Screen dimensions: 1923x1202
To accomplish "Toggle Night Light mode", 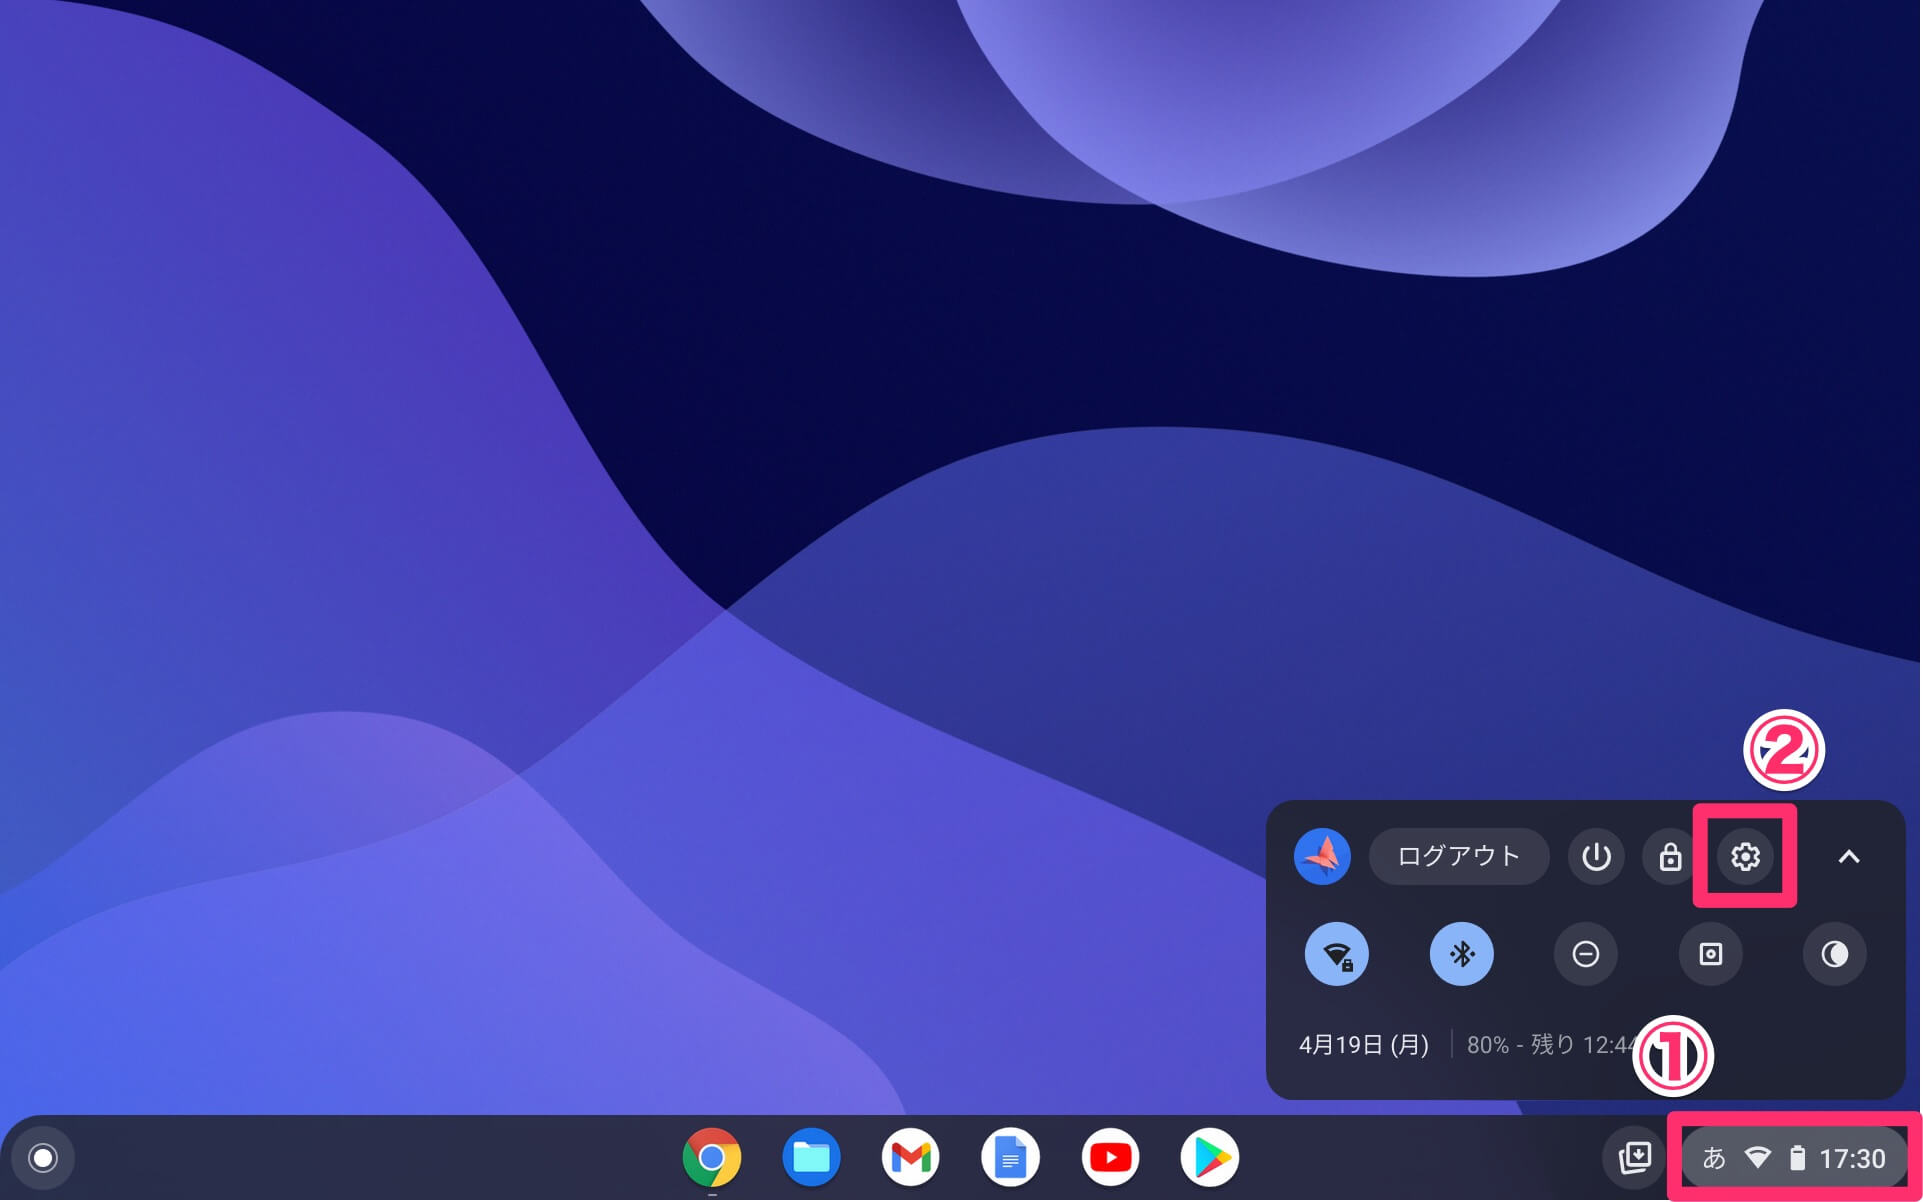I will click(x=1834, y=954).
